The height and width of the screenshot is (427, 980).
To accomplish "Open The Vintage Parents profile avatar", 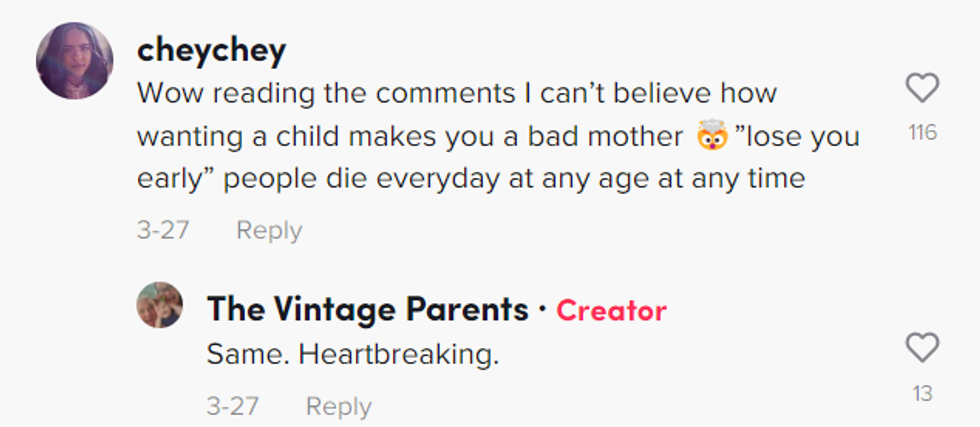I will coord(160,305).
